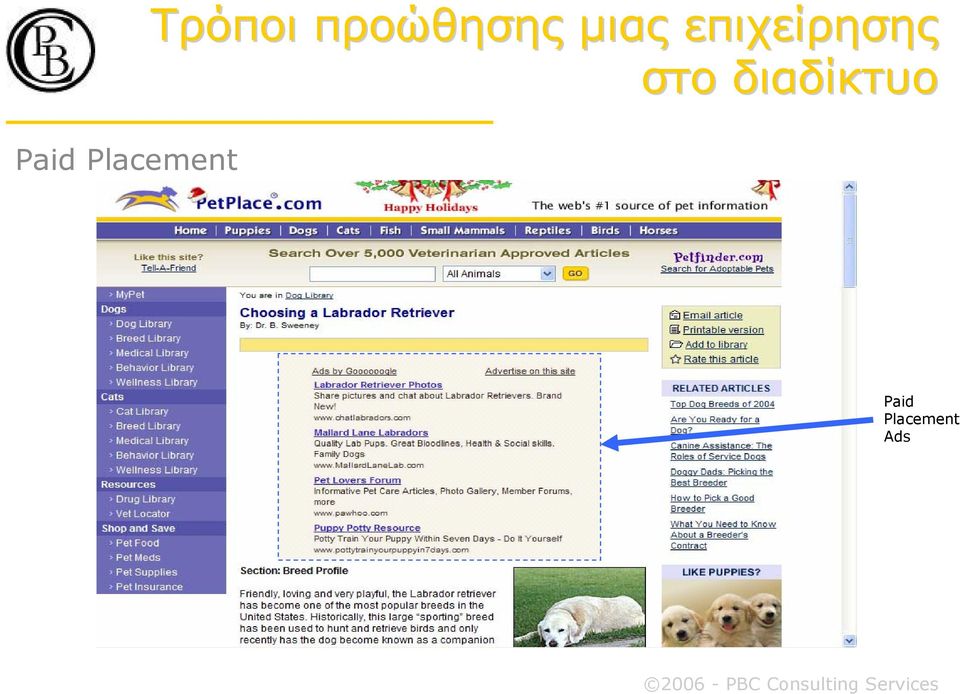Open Pet Supplies in the sidebar

(x=146, y=572)
